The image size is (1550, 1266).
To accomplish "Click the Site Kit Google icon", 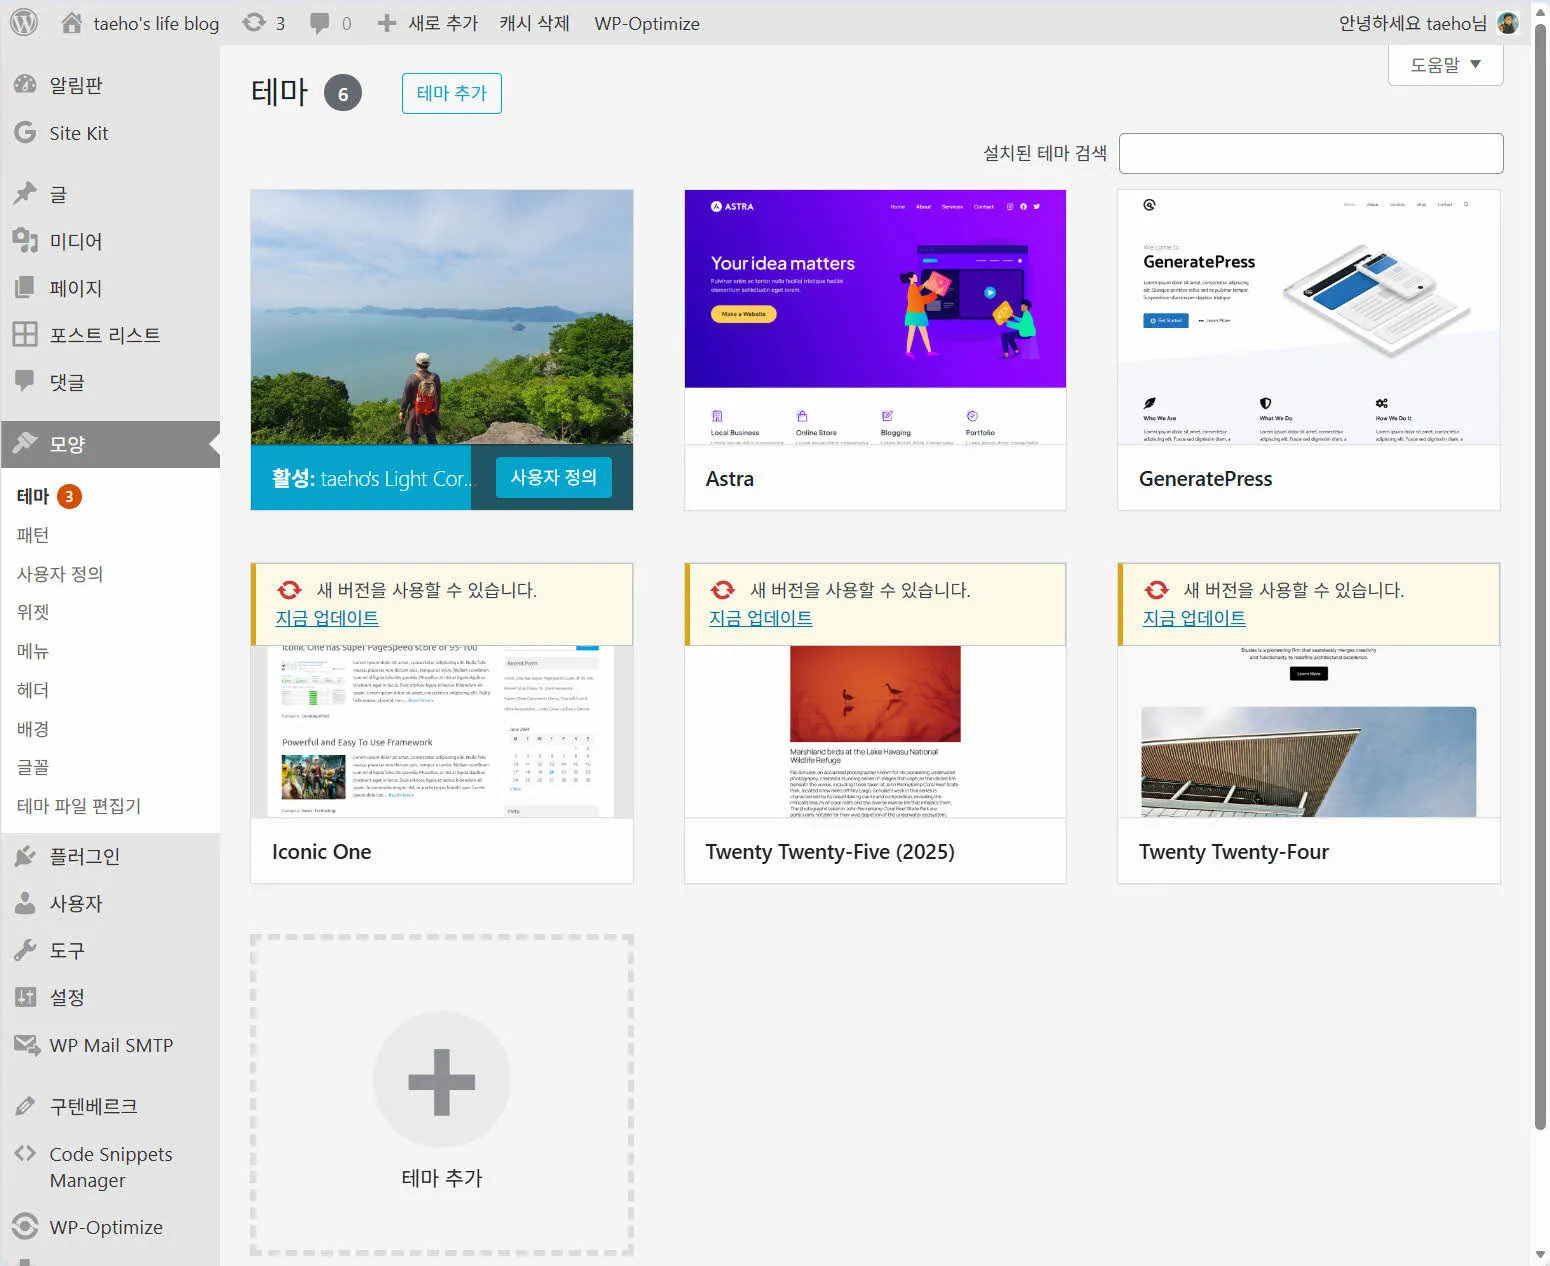I will click(25, 132).
